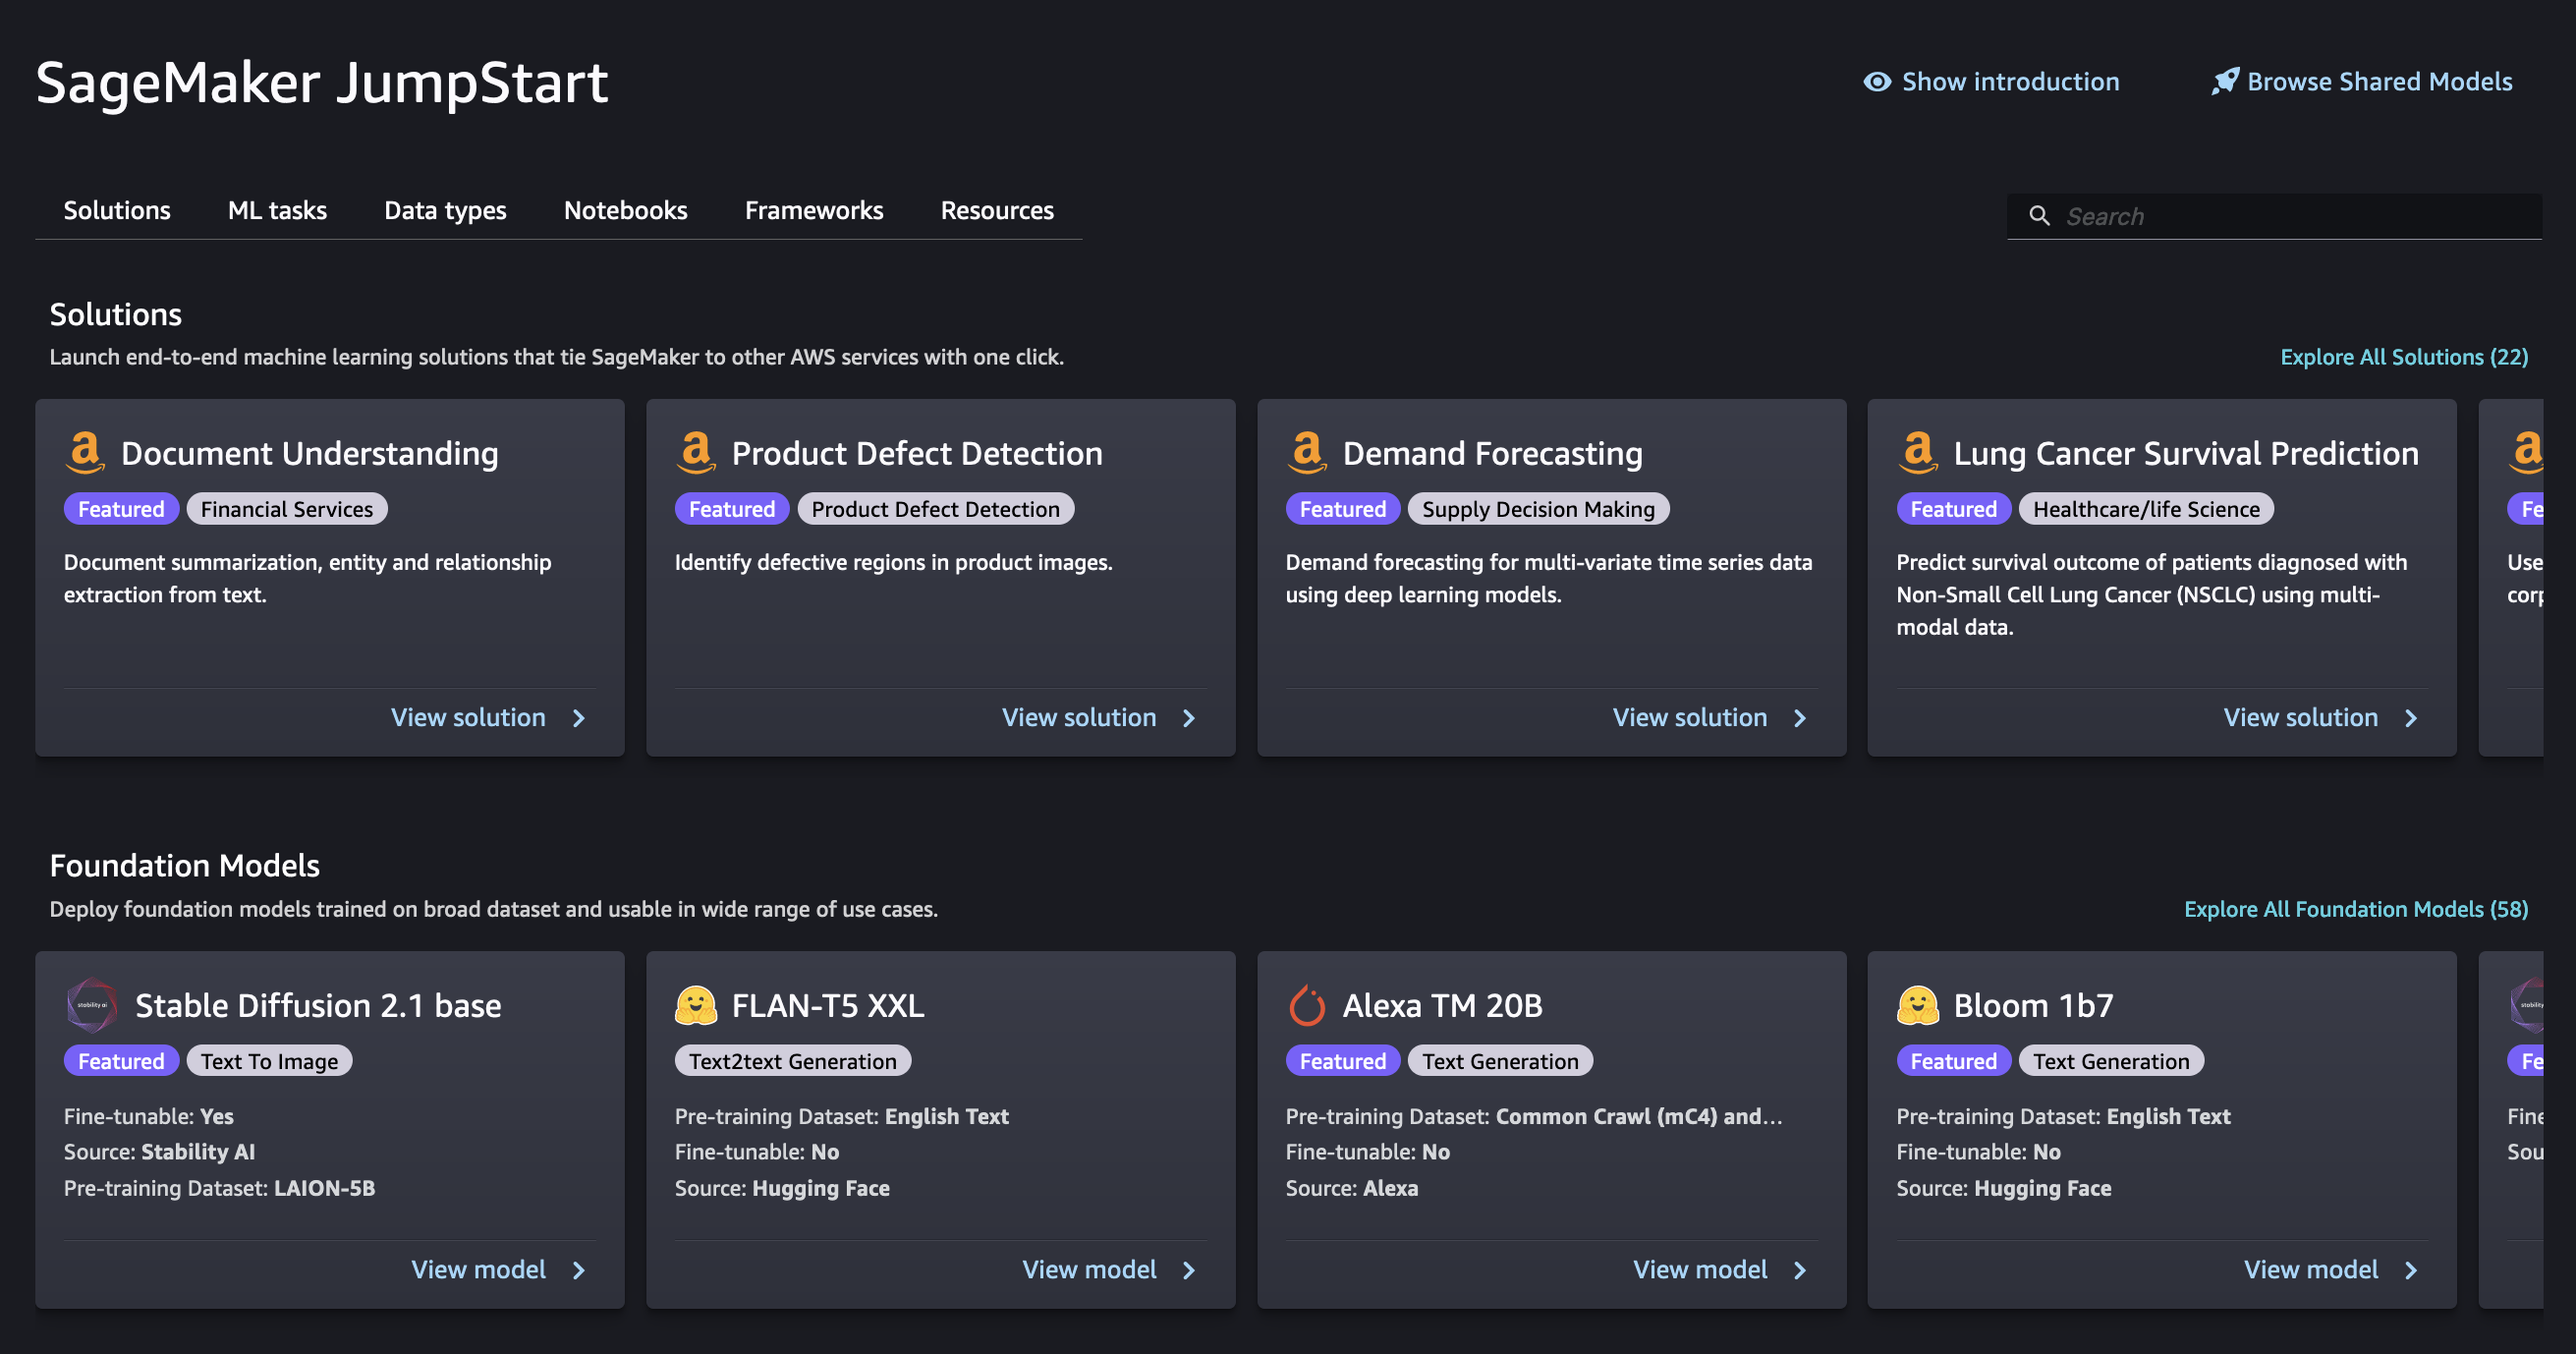Click the Hugging Face emoji on Bloom 1b7 card
The image size is (2576, 1354).
(x=1918, y=1005)
